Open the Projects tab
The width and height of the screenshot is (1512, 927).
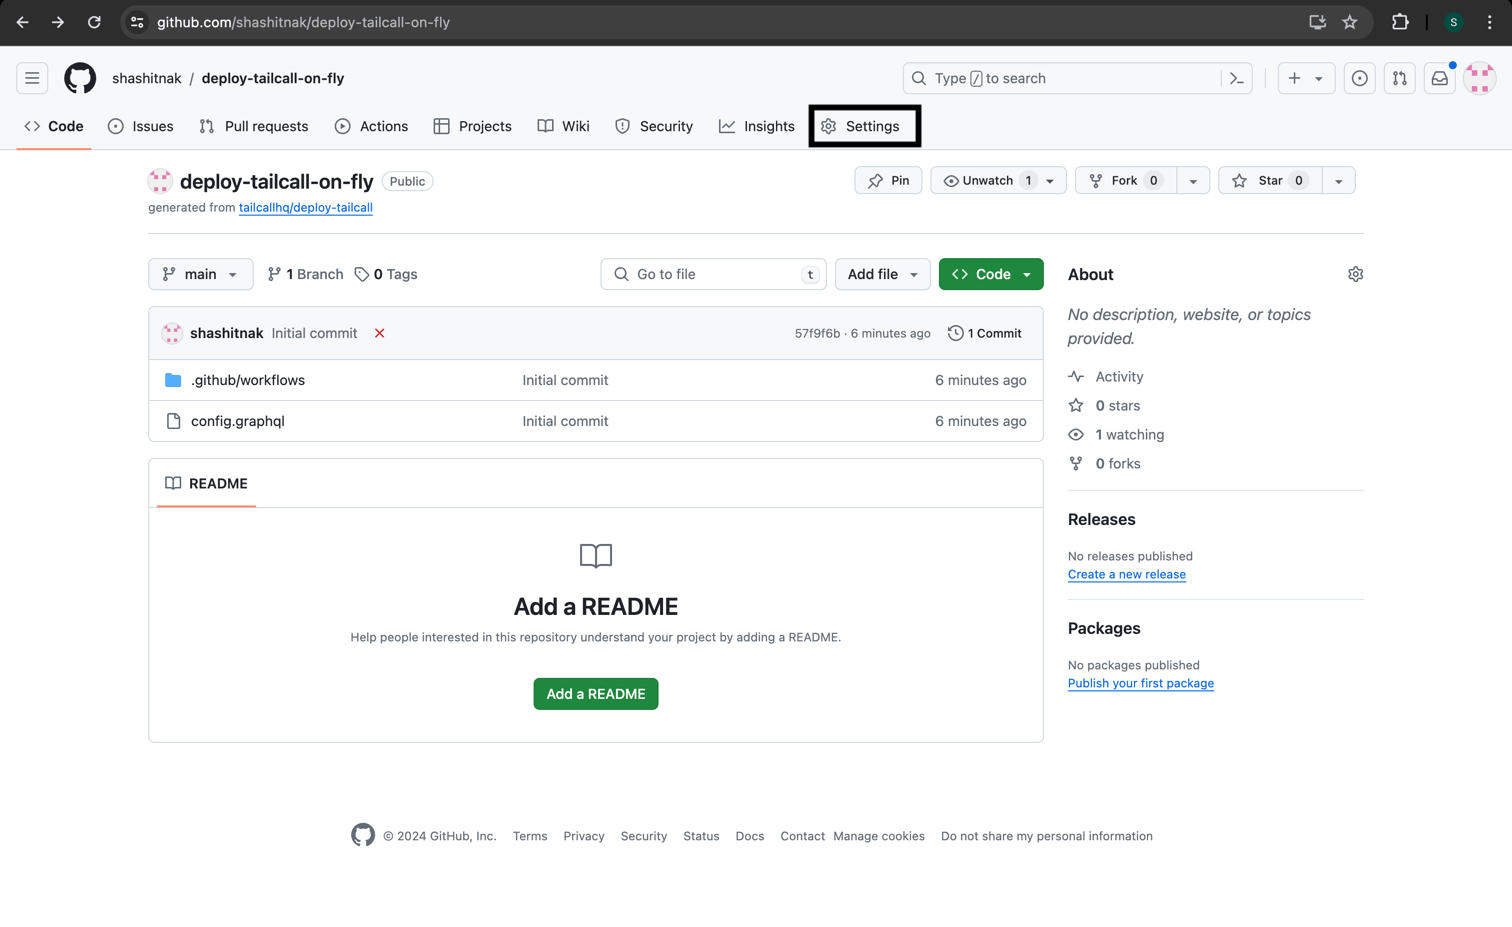click(x=473, y=126)
